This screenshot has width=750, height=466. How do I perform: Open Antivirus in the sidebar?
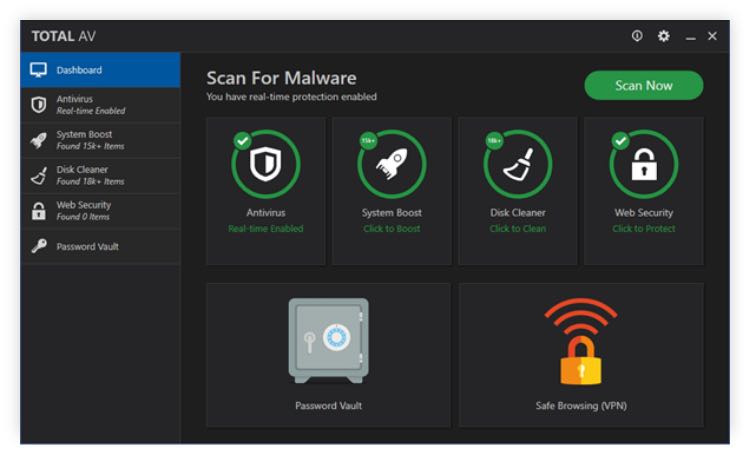(100, 105)
